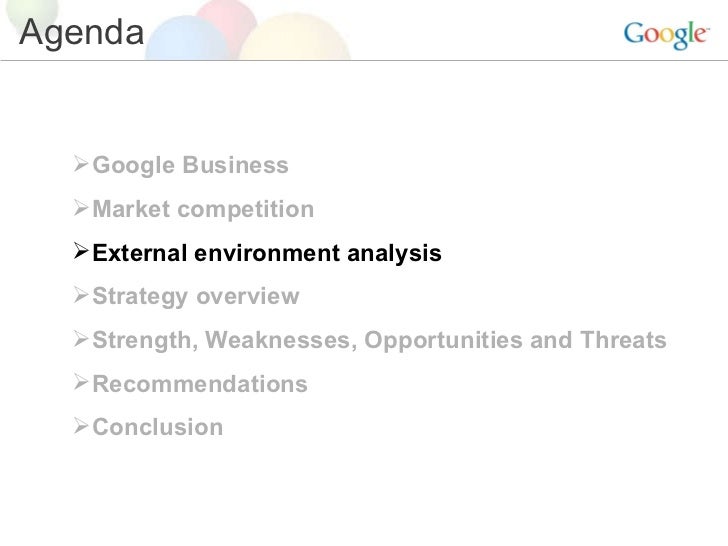This screenshot has width=728, height=546.
Task: Click the arrow bullet beside Google Business
Action: point(83,165)
